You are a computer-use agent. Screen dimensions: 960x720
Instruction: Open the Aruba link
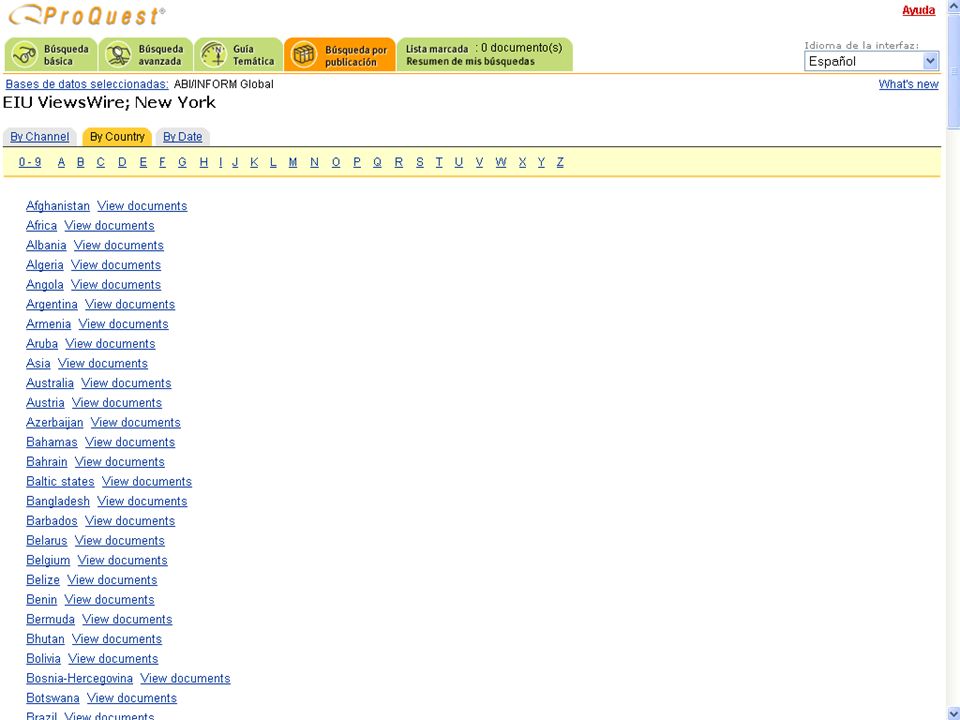tap(42, 343)
